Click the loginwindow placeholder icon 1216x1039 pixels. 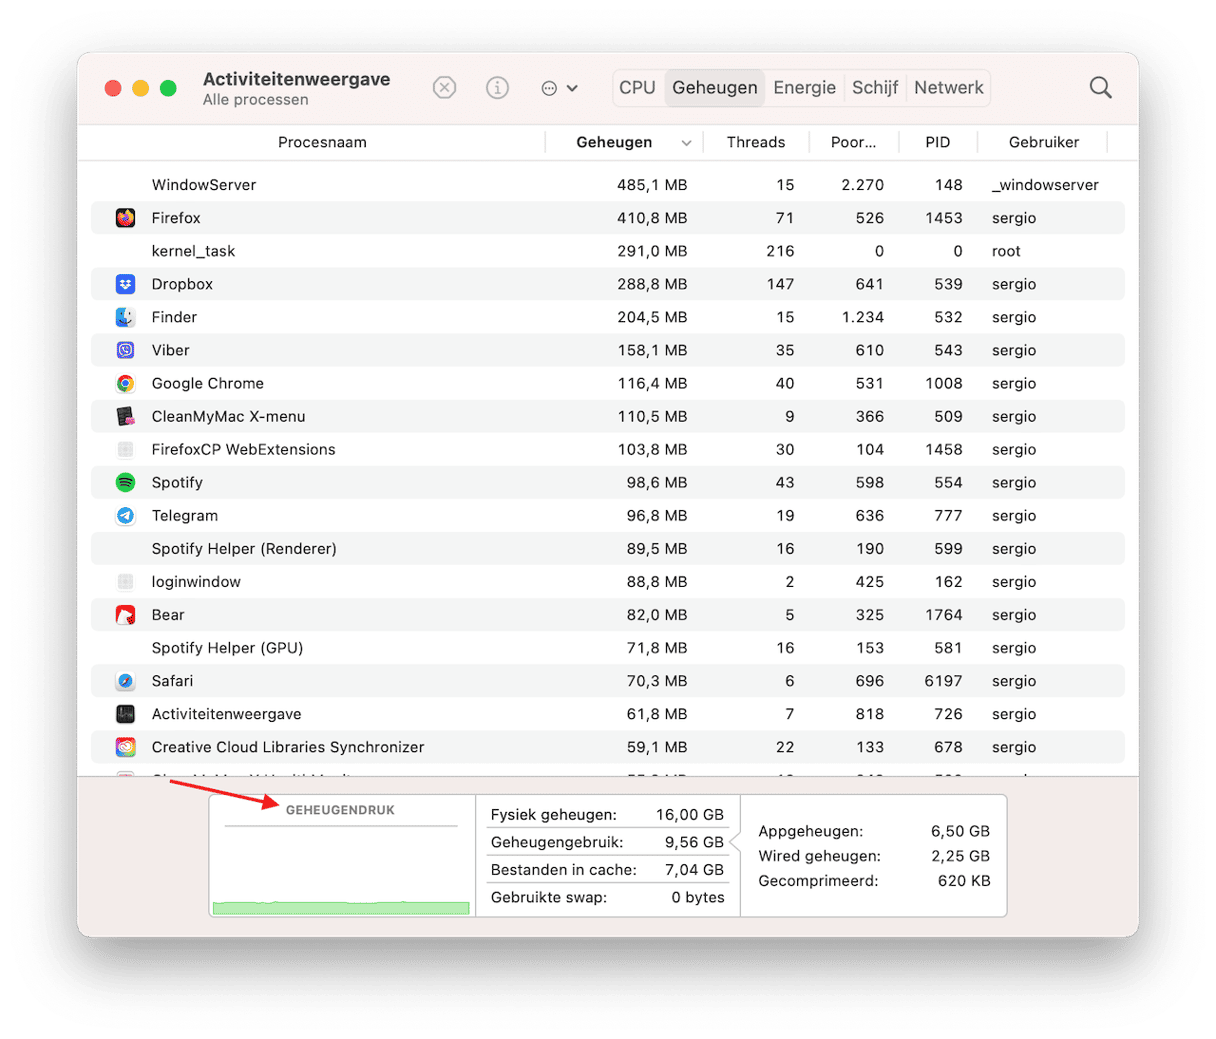click(125, 581)
